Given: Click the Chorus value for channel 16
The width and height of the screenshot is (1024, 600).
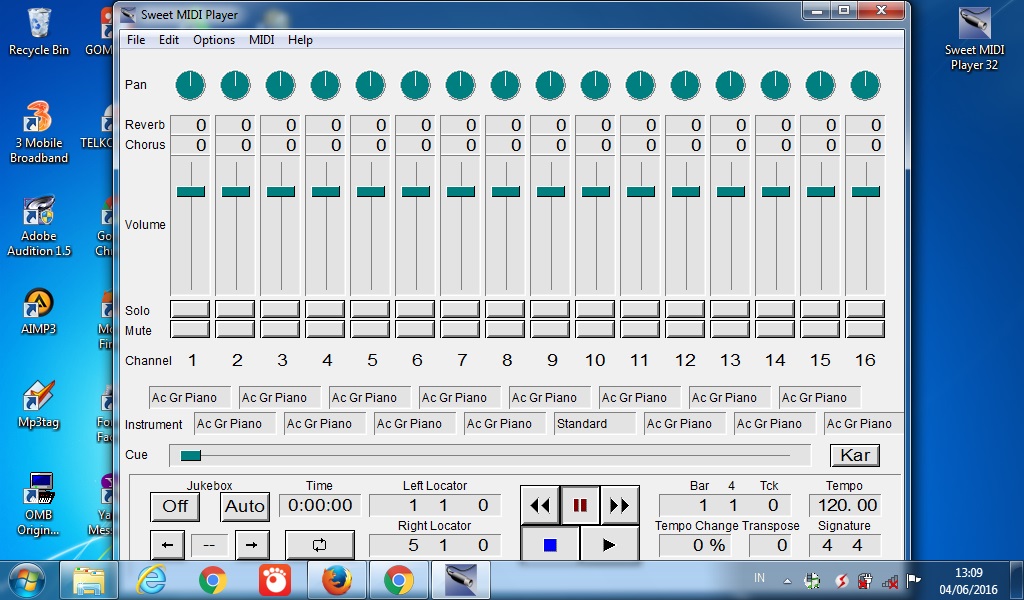Looking at the screenshot, I should [865, 145].
